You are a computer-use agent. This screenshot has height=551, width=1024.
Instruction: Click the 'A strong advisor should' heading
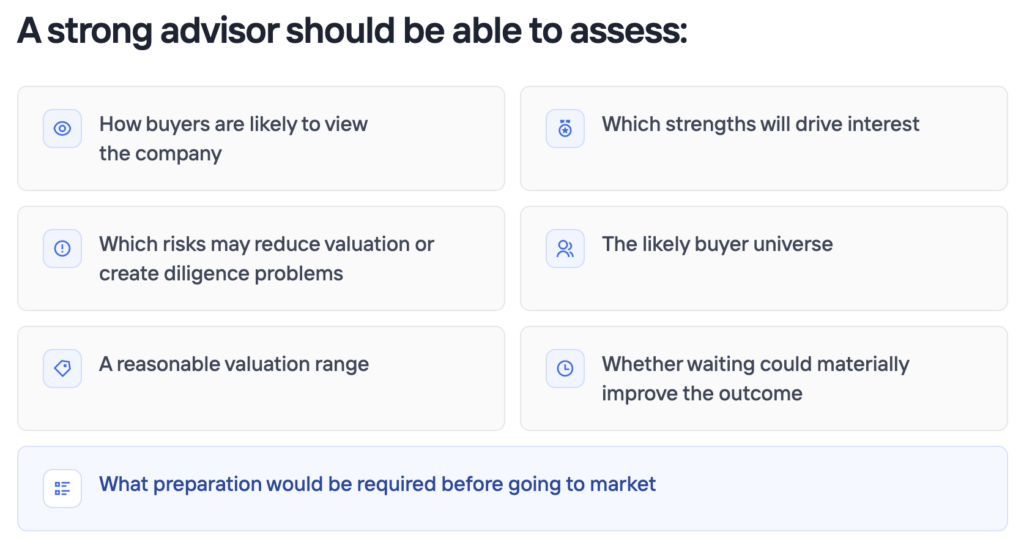[352, 31]
